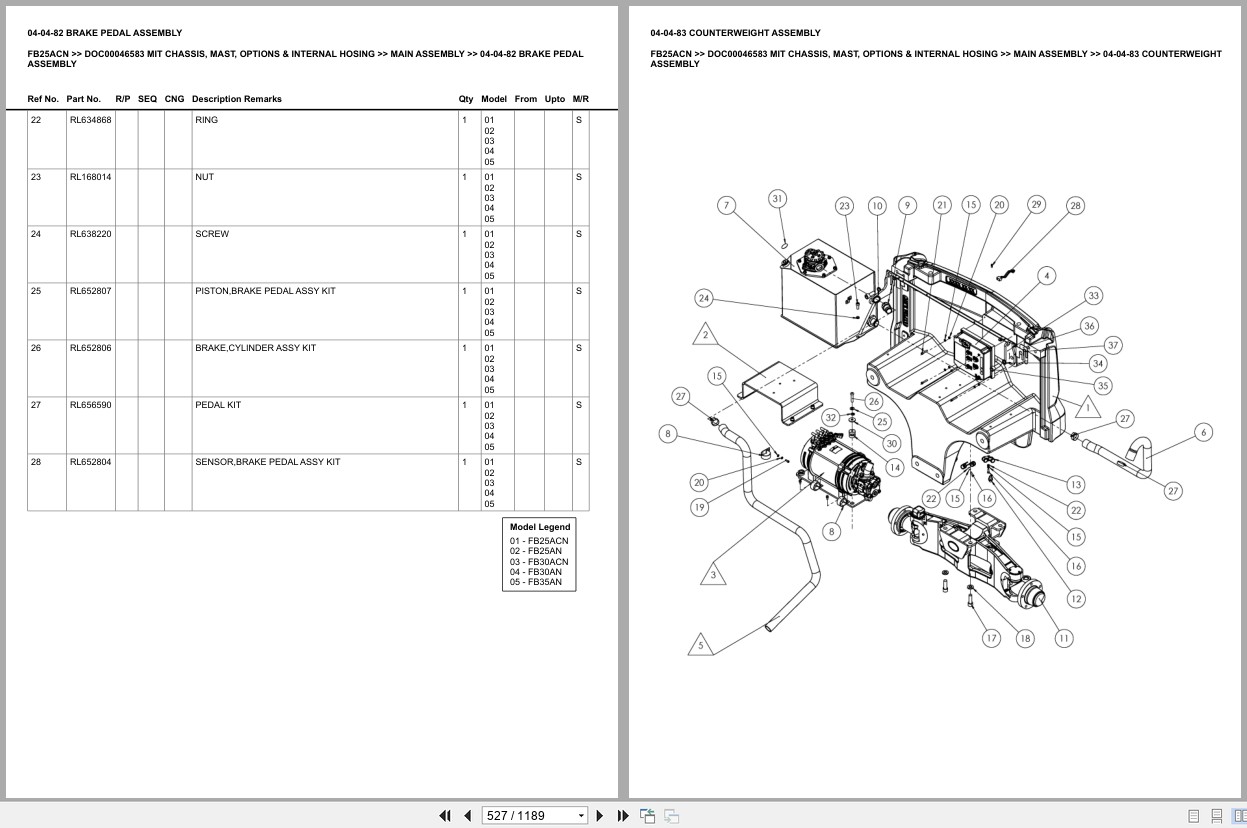Click the 04-04-82 BRAKE PEDAL ASSEMBLY heading

click(x=105, y=33)
